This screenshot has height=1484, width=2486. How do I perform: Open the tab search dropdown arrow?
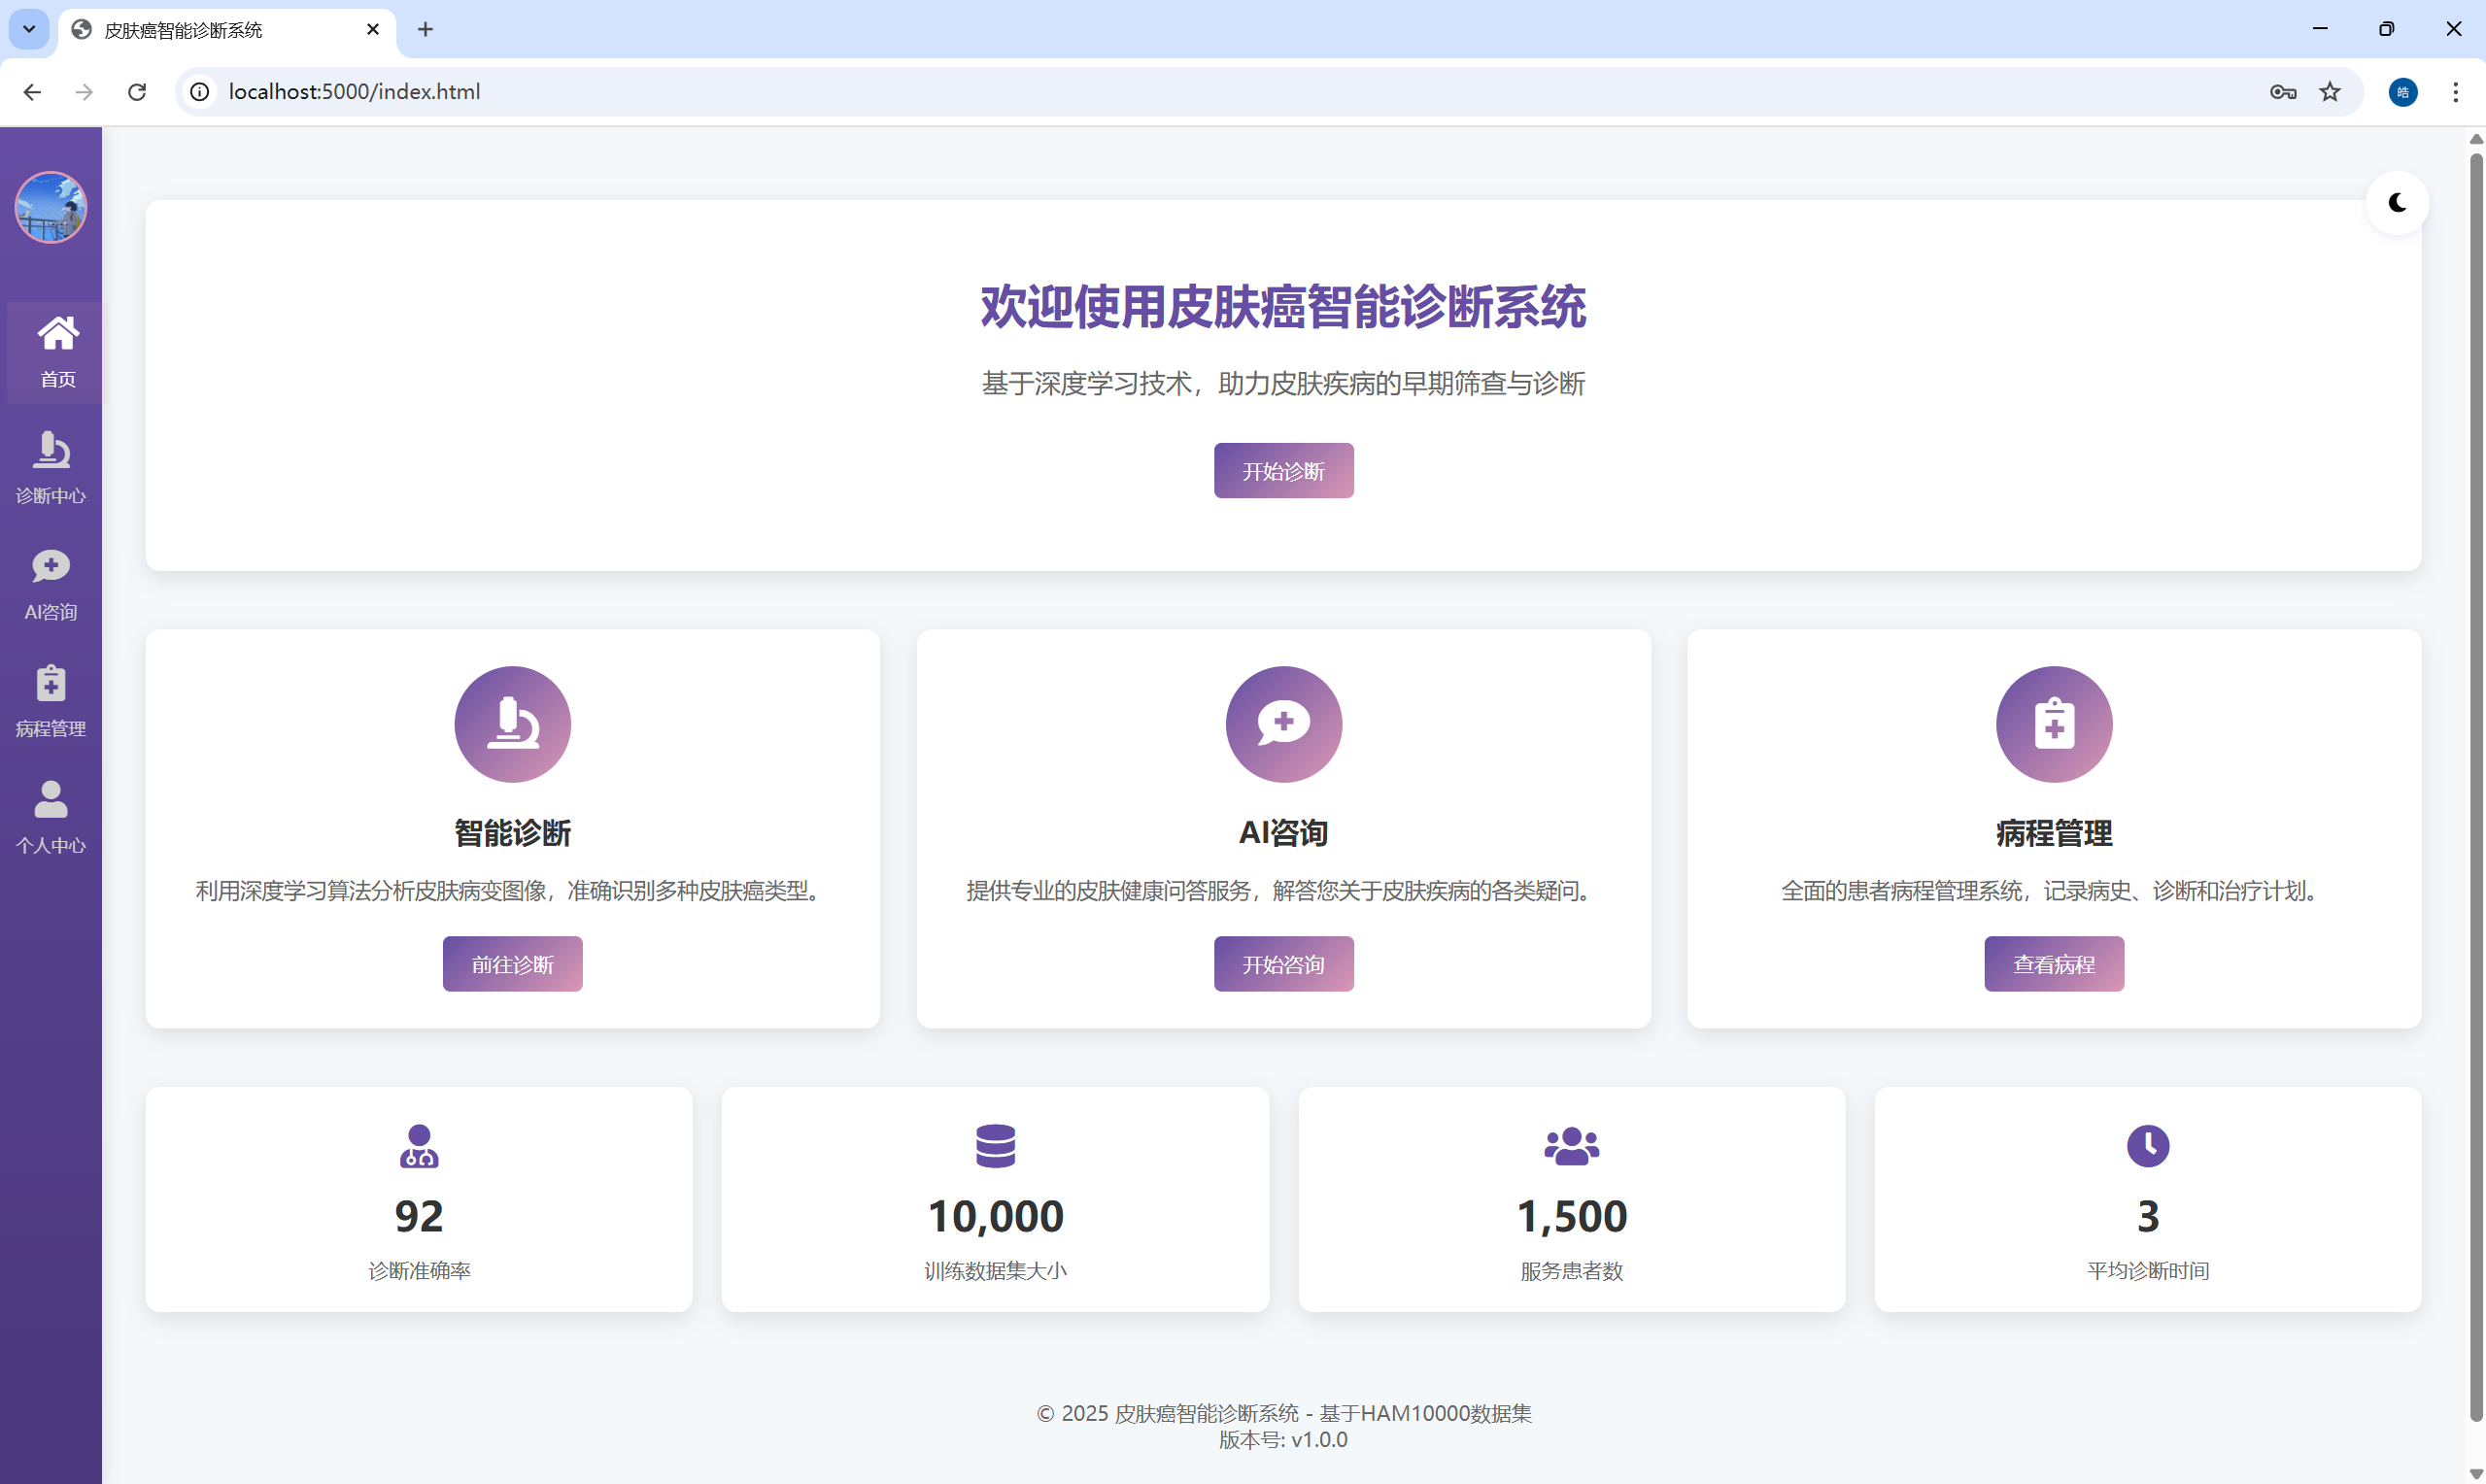pos(29,29)
